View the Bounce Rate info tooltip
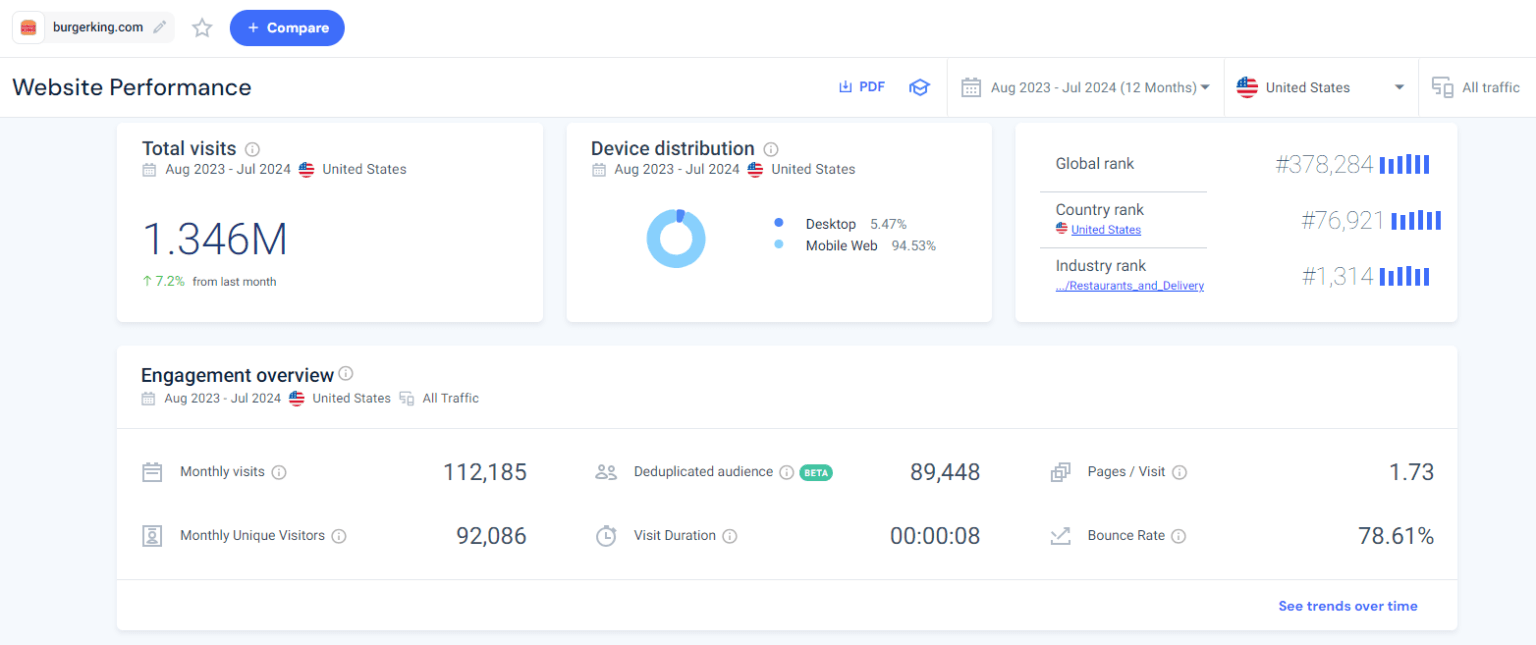The image size is (1536, 645). click(1181, 535)
